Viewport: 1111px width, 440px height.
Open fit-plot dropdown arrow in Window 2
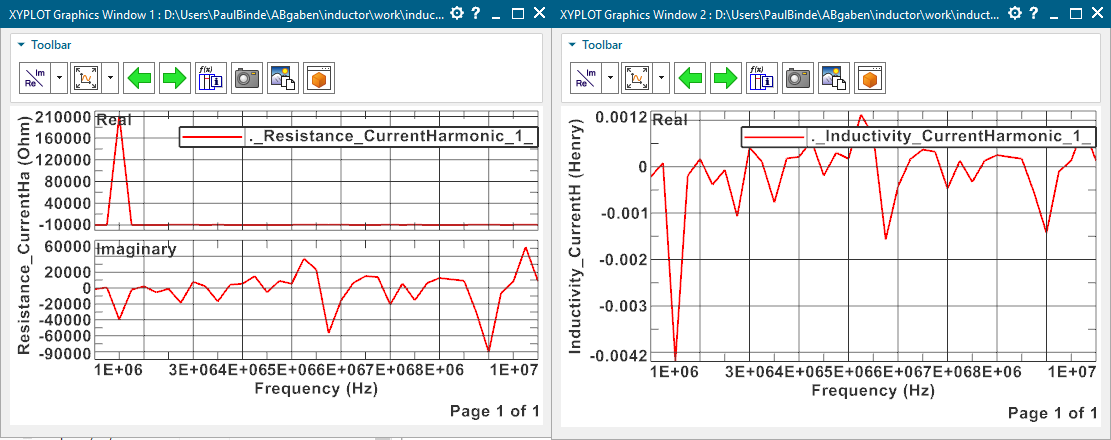[x=662, y=77]
